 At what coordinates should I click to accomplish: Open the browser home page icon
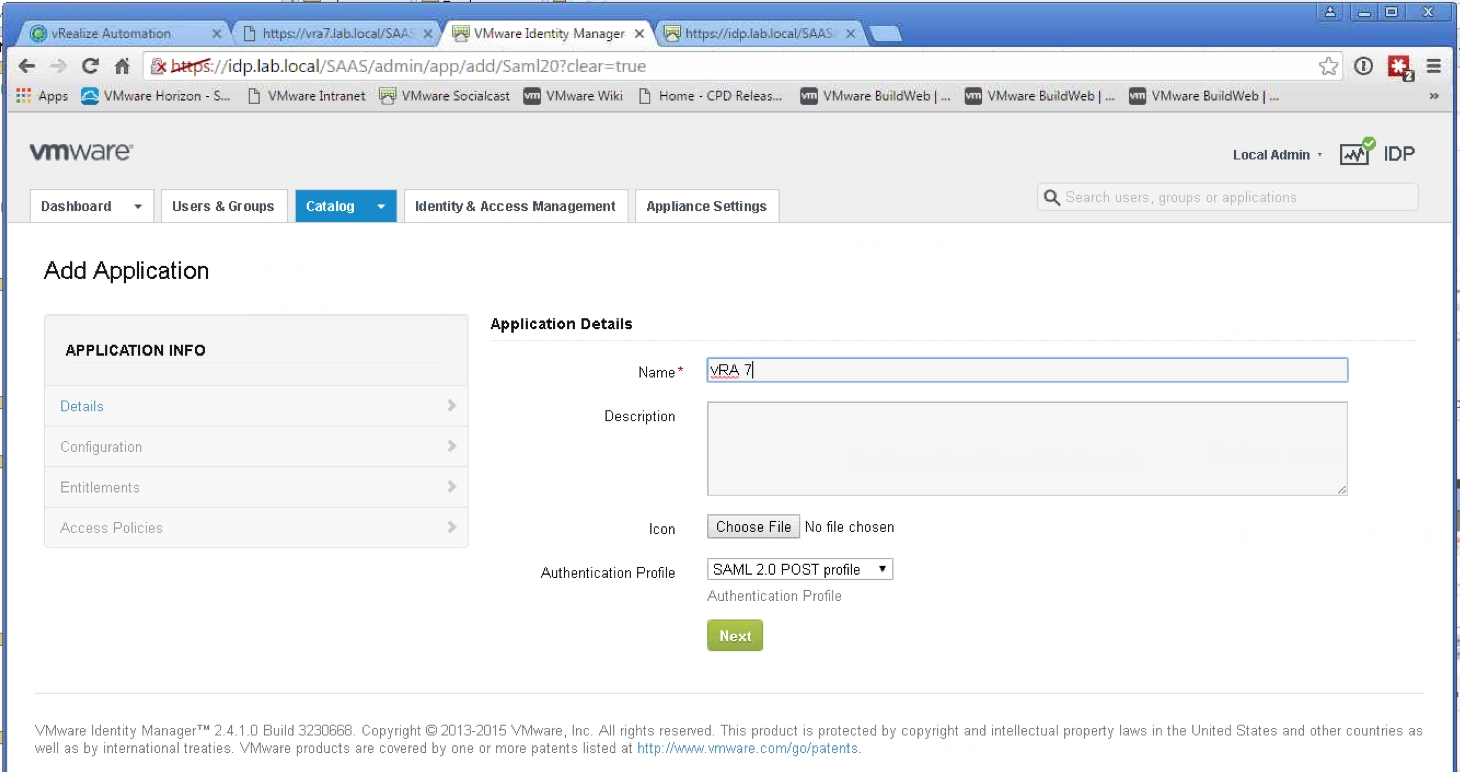tap(122, 66)
